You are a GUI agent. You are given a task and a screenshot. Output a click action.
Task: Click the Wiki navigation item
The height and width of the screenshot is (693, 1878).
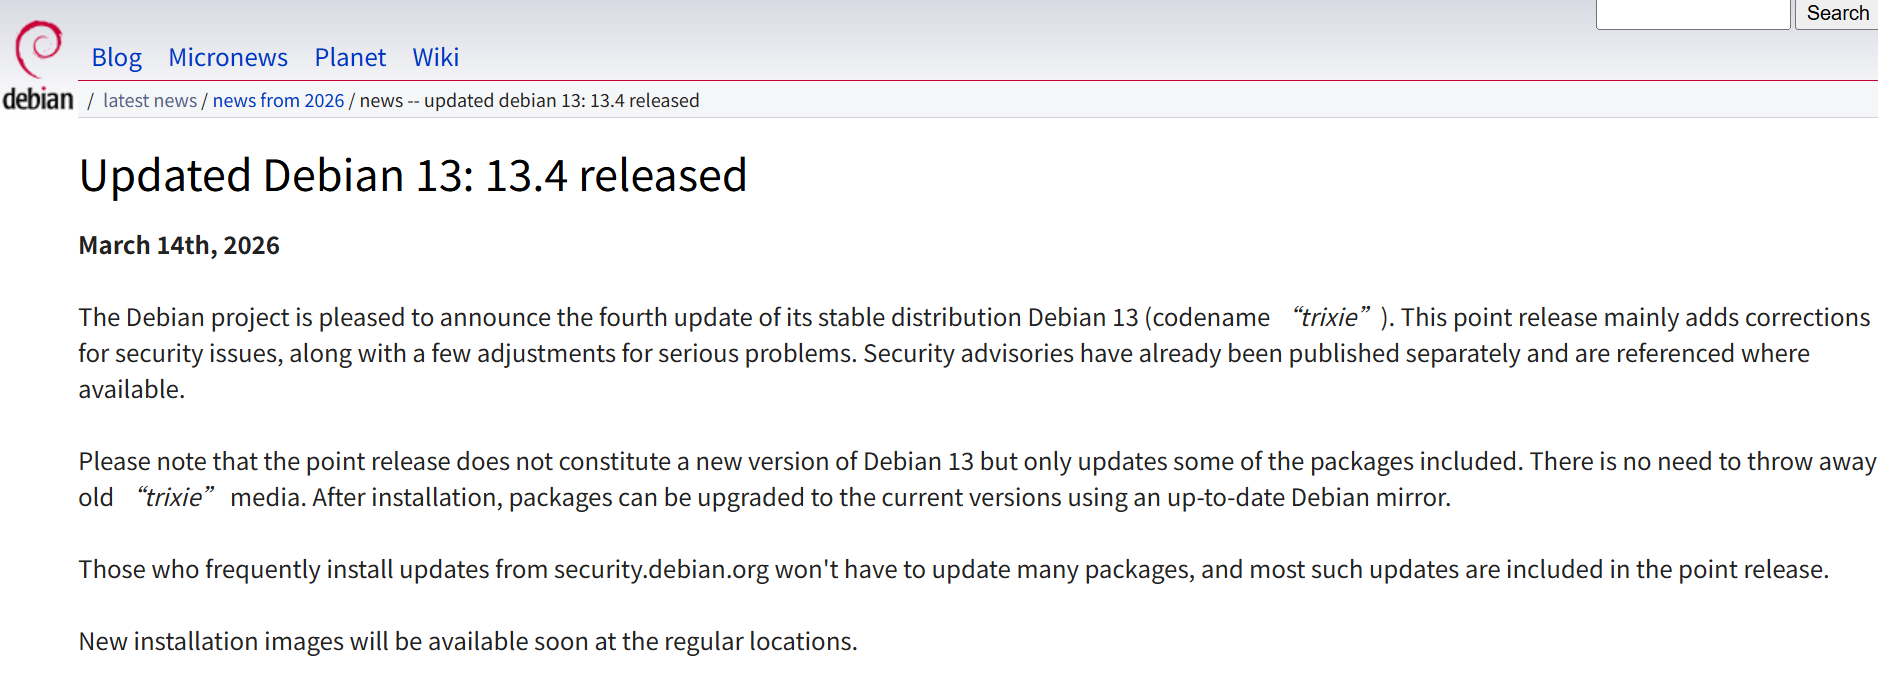[x=435, y=57]
